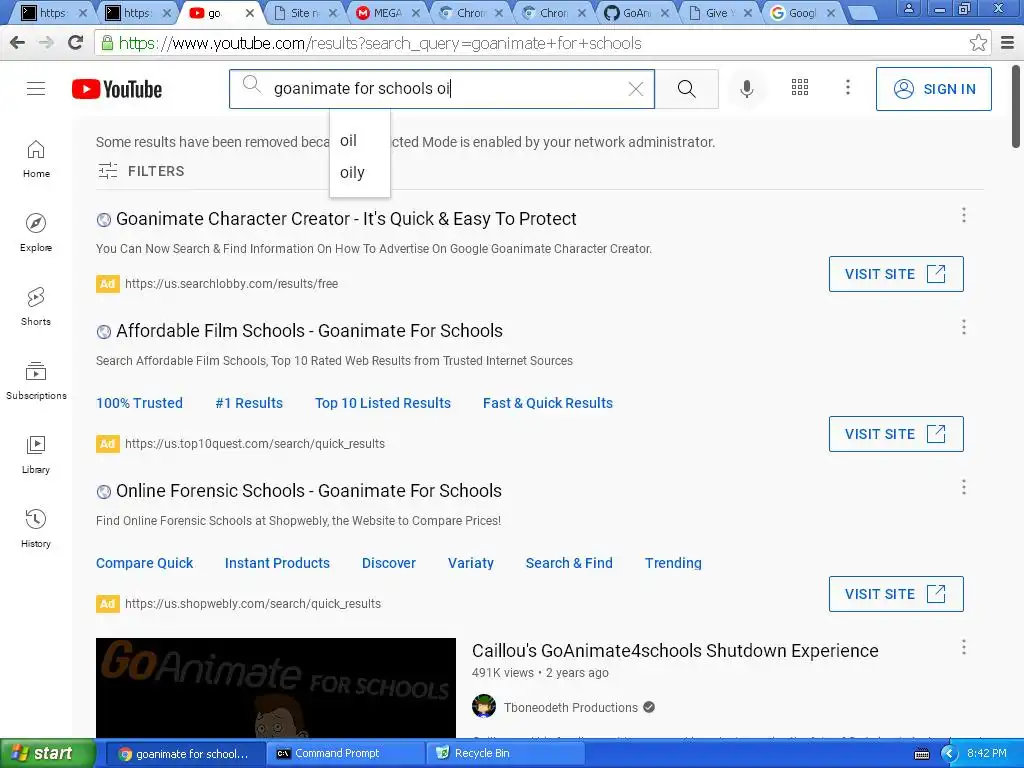Image resolution: width=1024 pixels, height=768 pixels.
Task: Open the 'Instant Products' ad link
Action: (x=277, y=563)
